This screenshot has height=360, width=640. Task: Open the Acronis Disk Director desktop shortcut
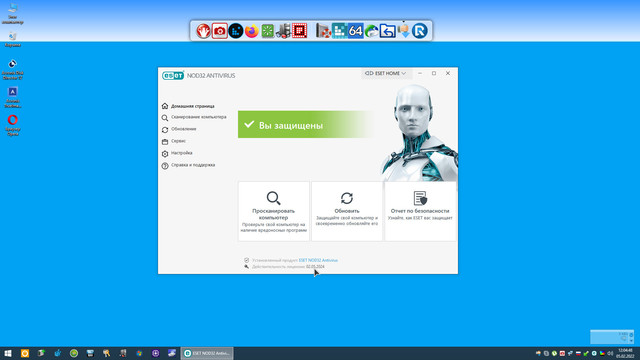pos(13,69)
